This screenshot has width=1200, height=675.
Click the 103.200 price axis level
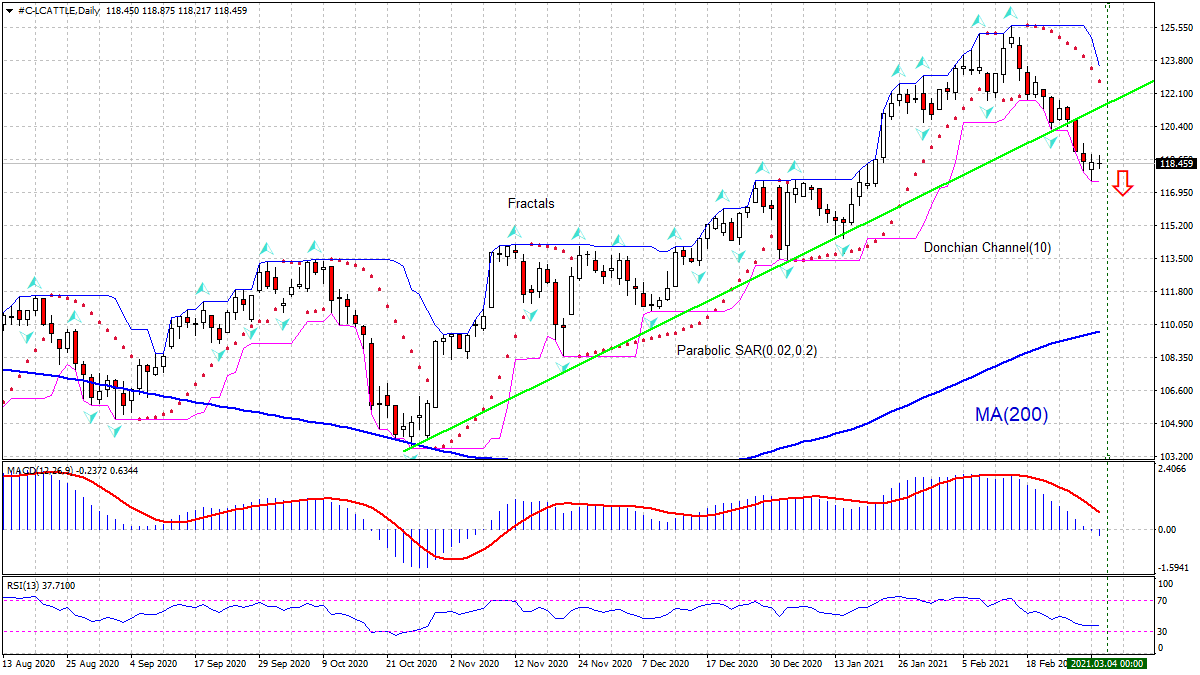coord(1176,456)
